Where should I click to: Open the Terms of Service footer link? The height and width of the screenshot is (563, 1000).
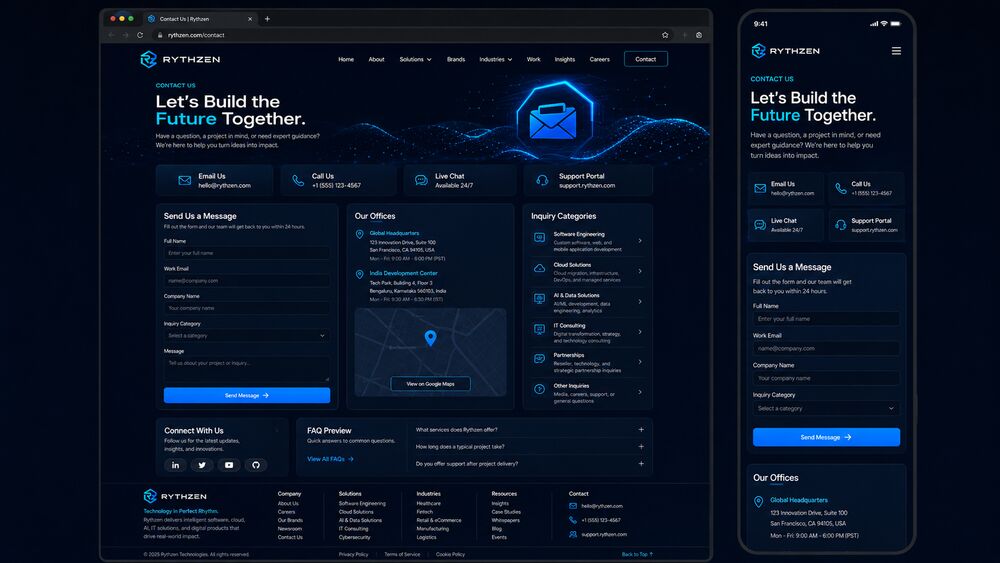pos(402,554)
